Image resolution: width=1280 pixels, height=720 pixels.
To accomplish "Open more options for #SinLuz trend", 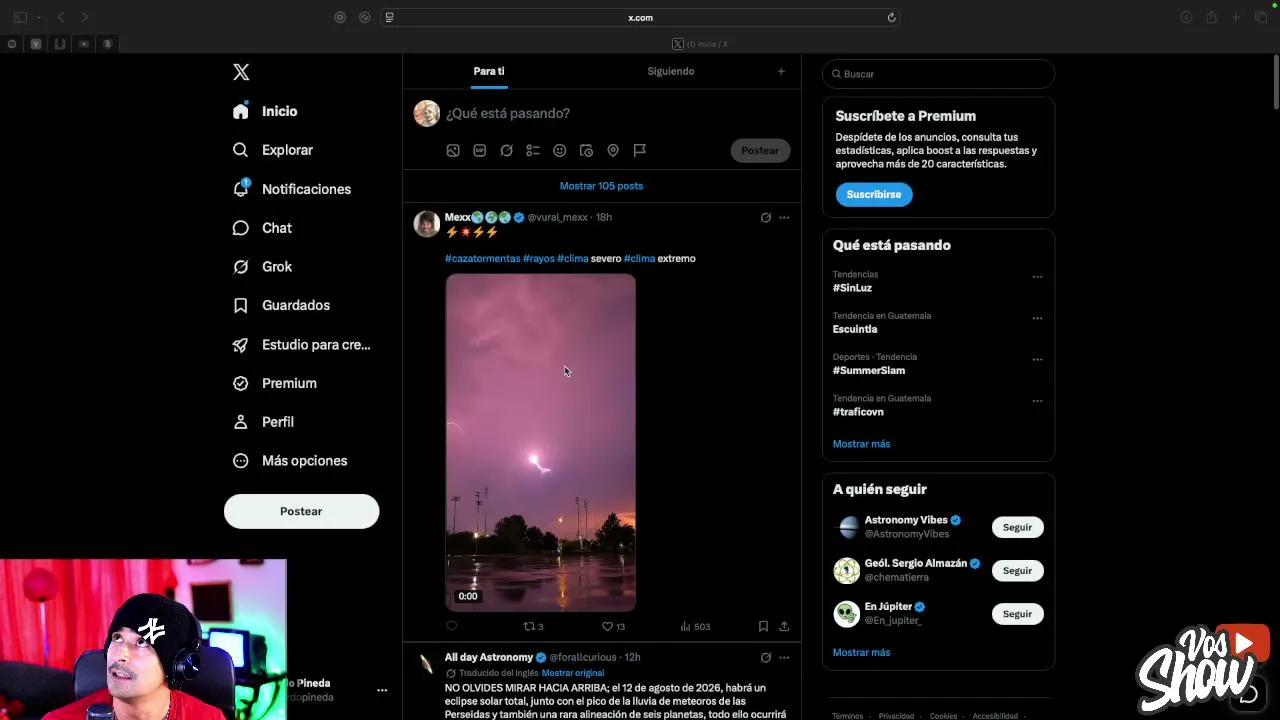I will tap(1037, 277).
